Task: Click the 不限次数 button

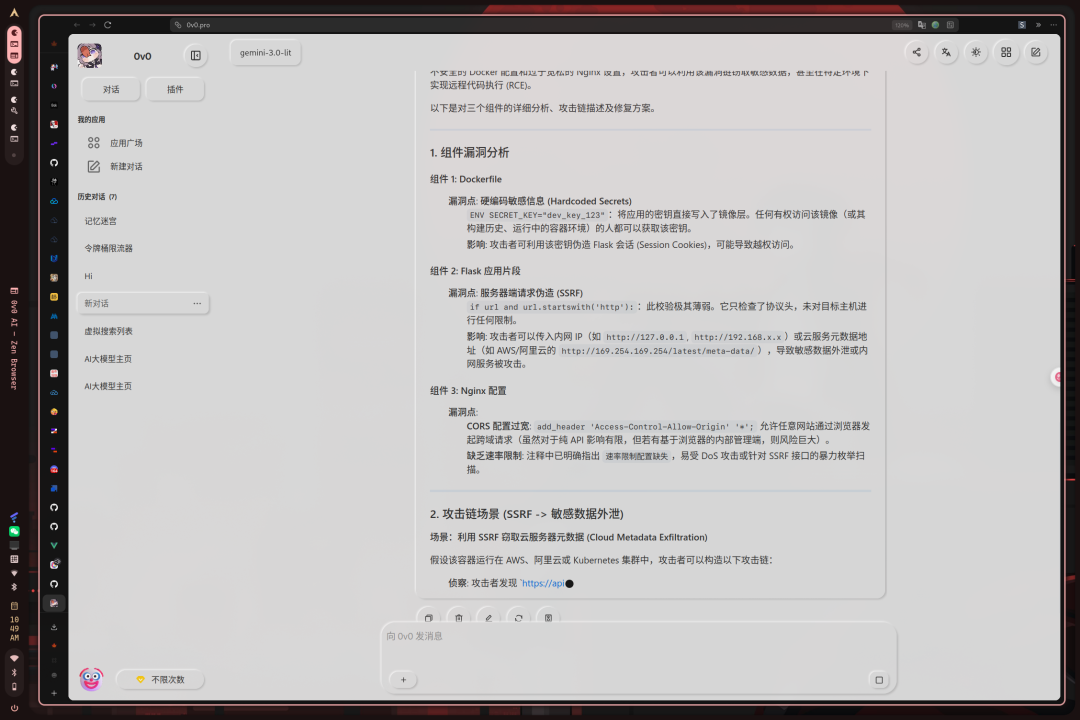Action: [x=160, y=679]
